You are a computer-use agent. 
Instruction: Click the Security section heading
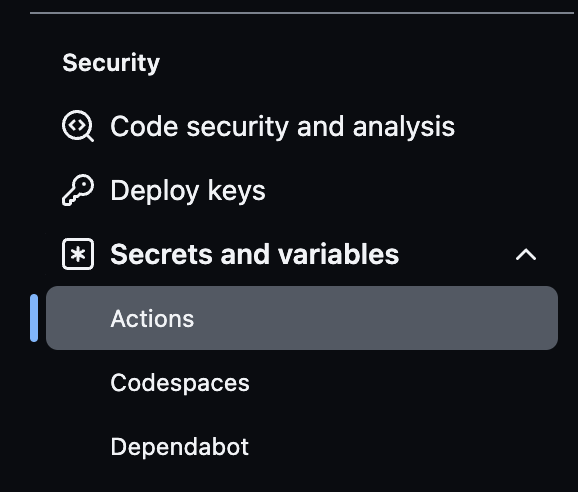tap(111, 63)
